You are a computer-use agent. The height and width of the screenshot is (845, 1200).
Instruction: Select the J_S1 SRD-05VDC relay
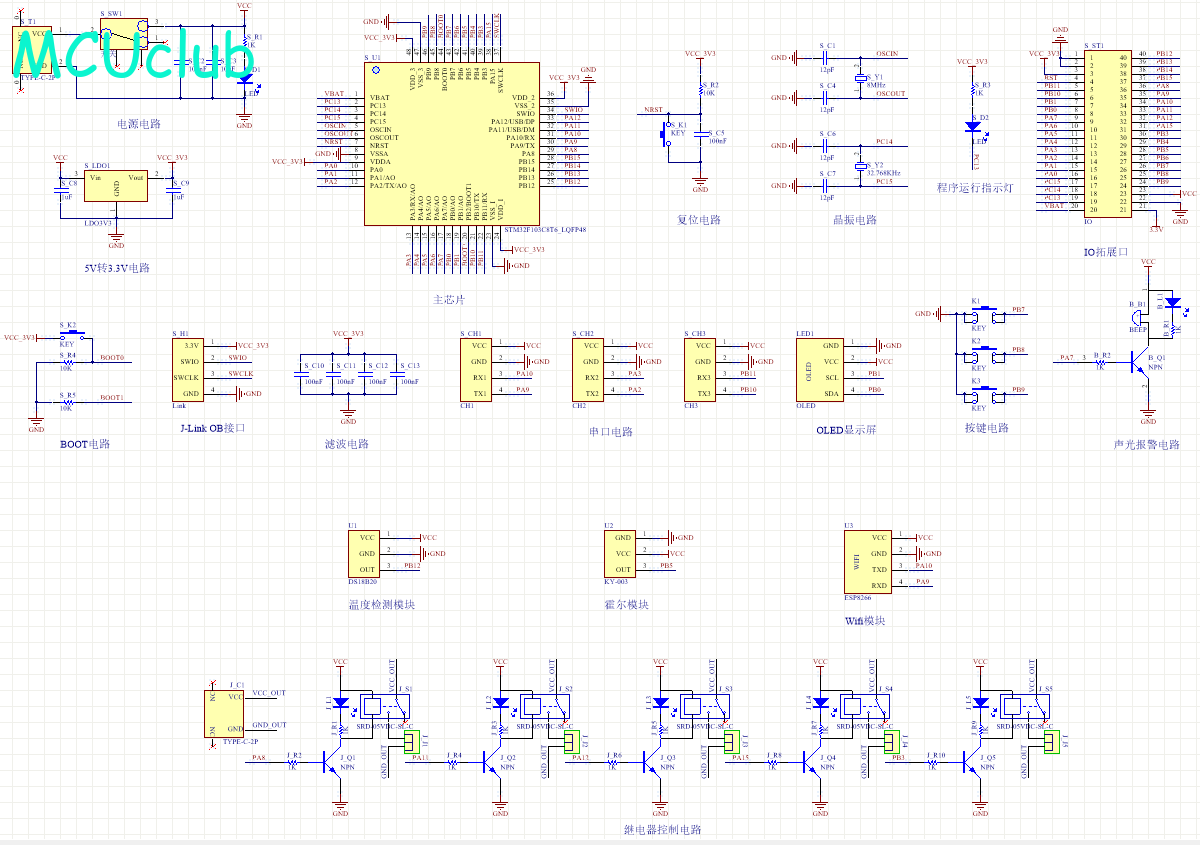tap(384, 708)
